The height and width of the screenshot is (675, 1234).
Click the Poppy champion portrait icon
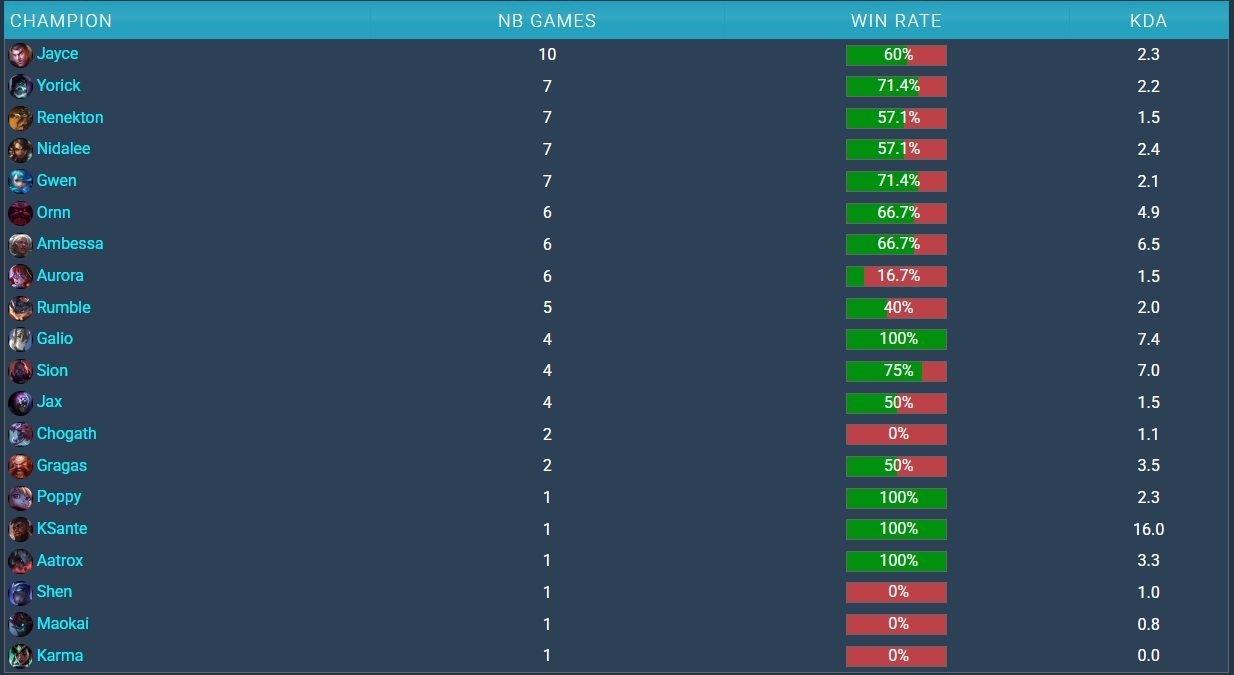(x=20, y=498)
